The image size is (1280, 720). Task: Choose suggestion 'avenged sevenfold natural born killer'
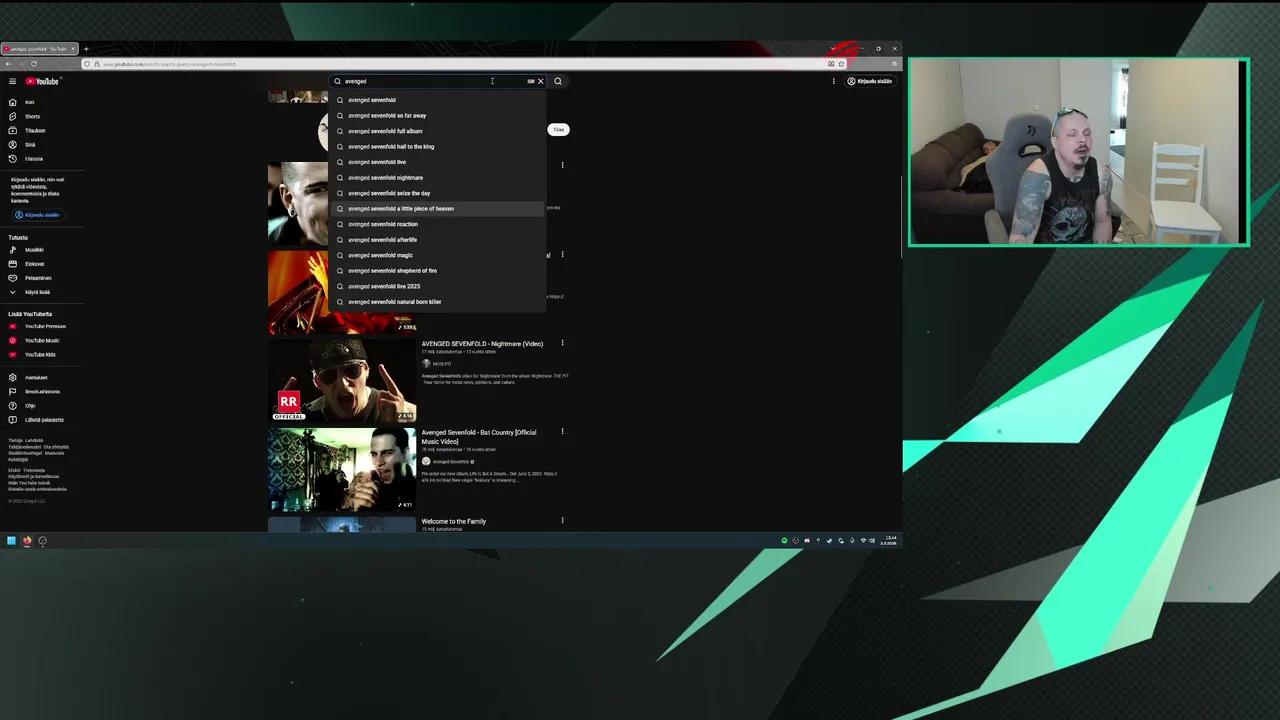(x=437, y=301)
